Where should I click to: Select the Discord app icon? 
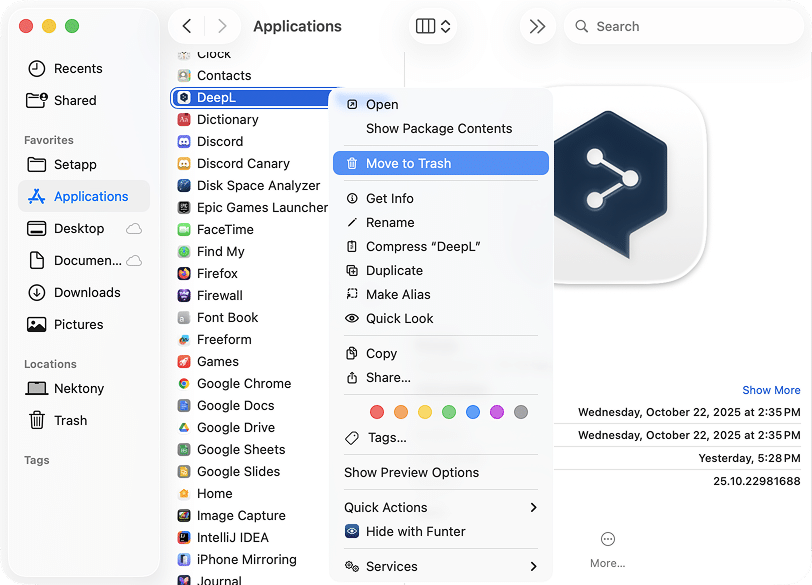point(185,141)
